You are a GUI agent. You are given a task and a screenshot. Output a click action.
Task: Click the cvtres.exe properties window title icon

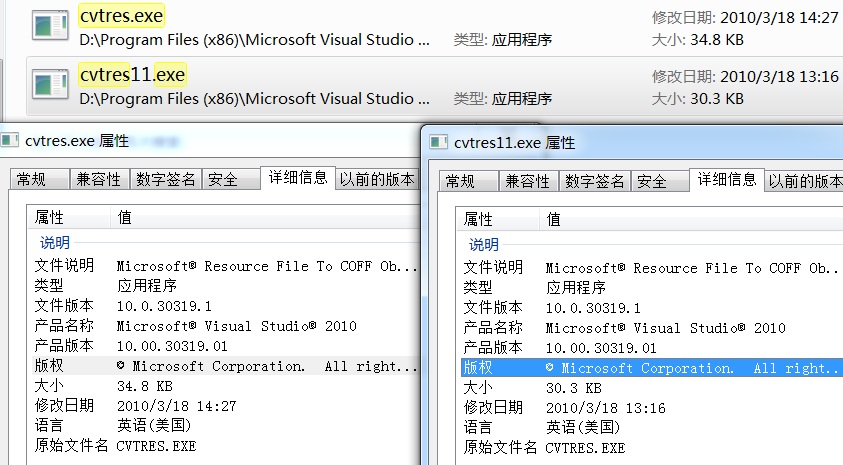(9, 141)
